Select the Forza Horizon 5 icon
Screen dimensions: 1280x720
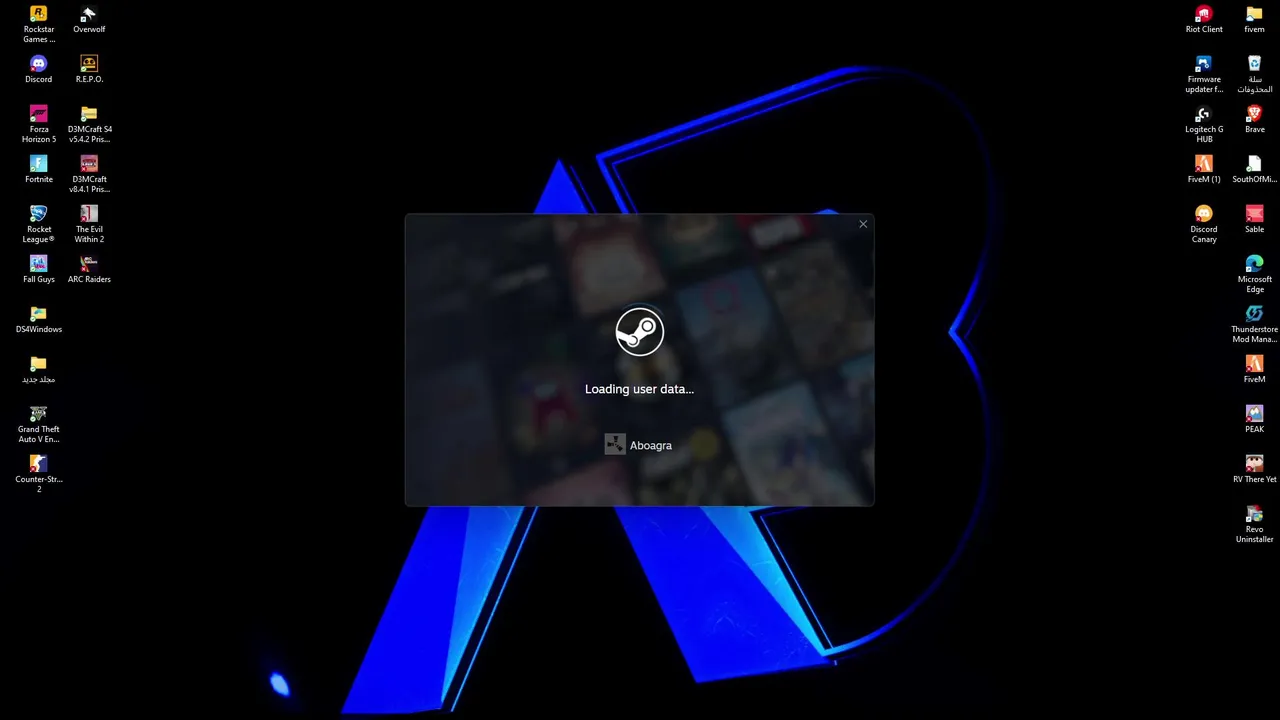38,114
